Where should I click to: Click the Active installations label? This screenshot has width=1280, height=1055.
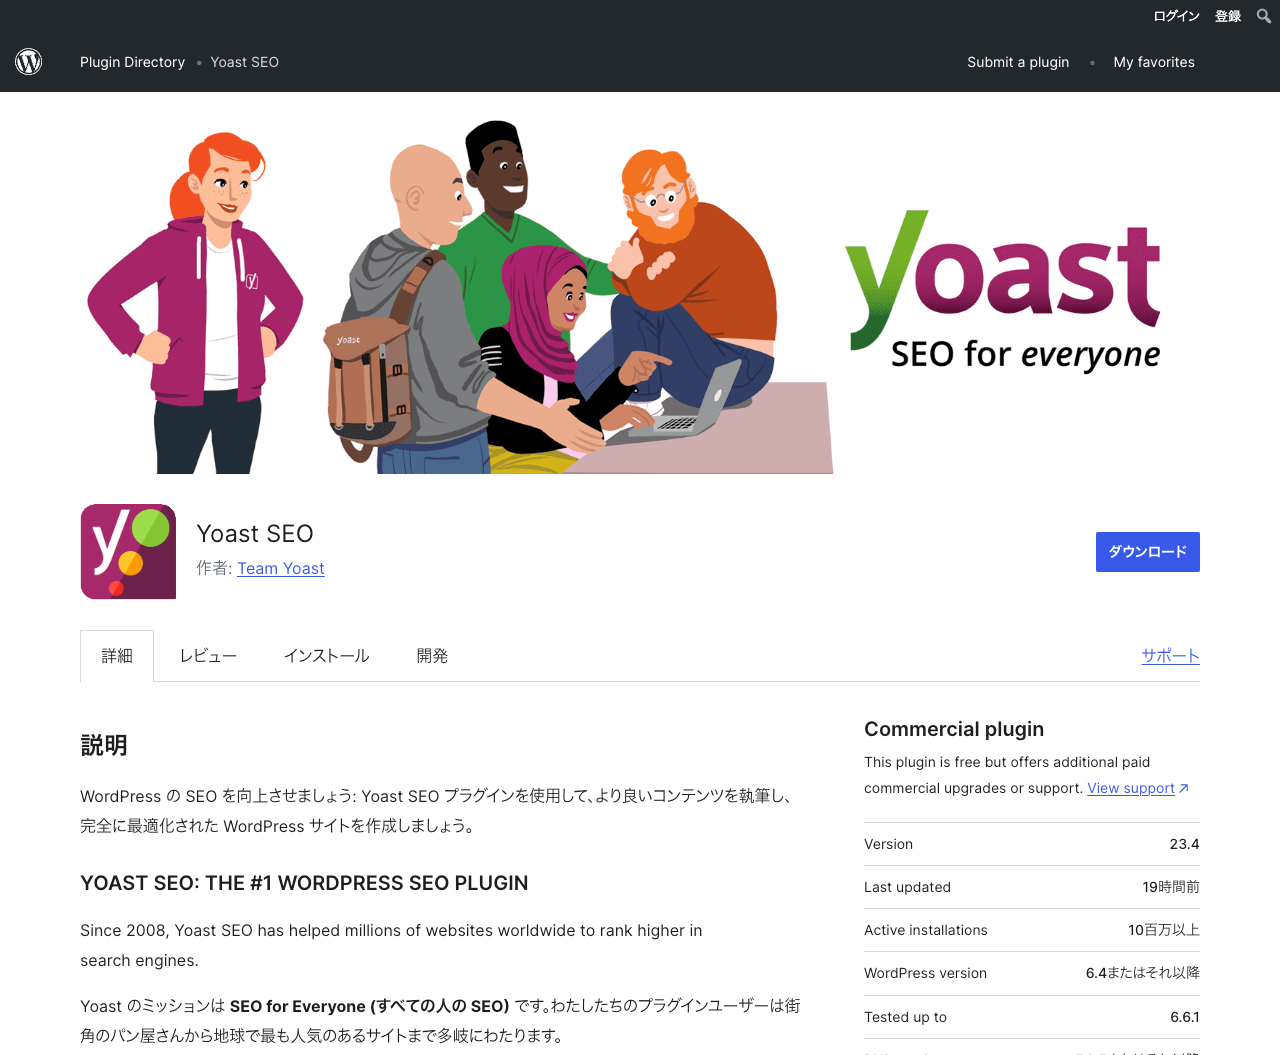(x=926, y=930)
